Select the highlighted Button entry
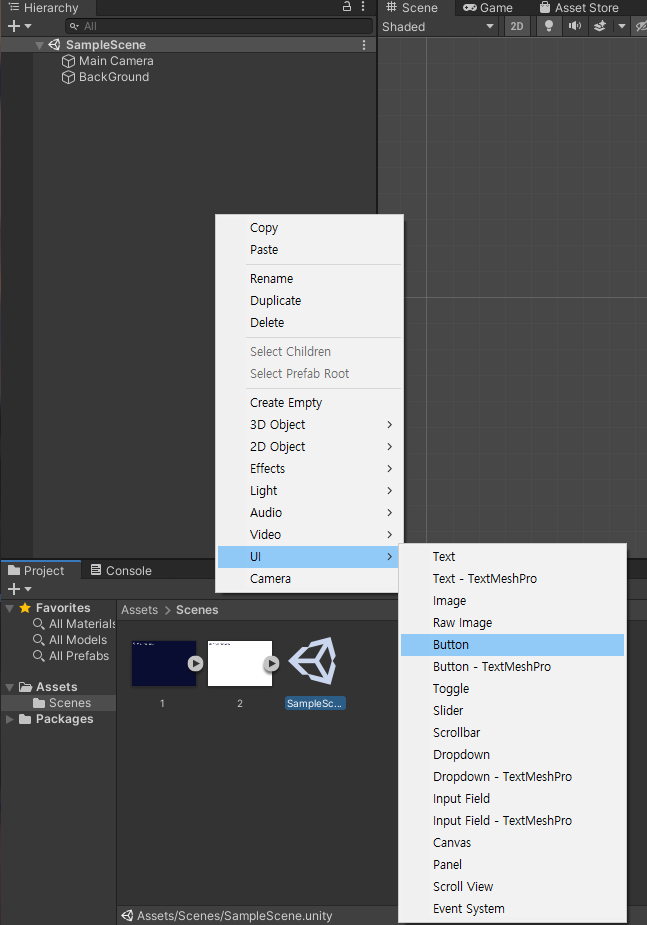Screen dimensions: 647x925 (x=512, y=645)
